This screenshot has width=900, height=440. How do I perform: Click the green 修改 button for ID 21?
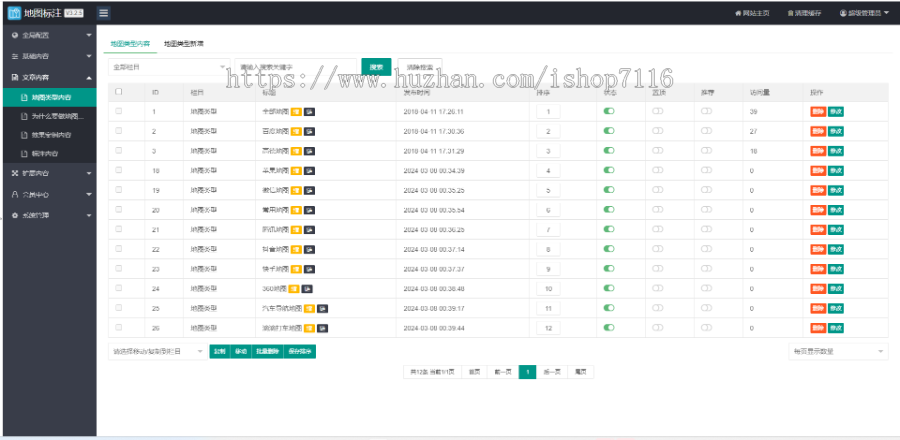click(x=836, y=229)
